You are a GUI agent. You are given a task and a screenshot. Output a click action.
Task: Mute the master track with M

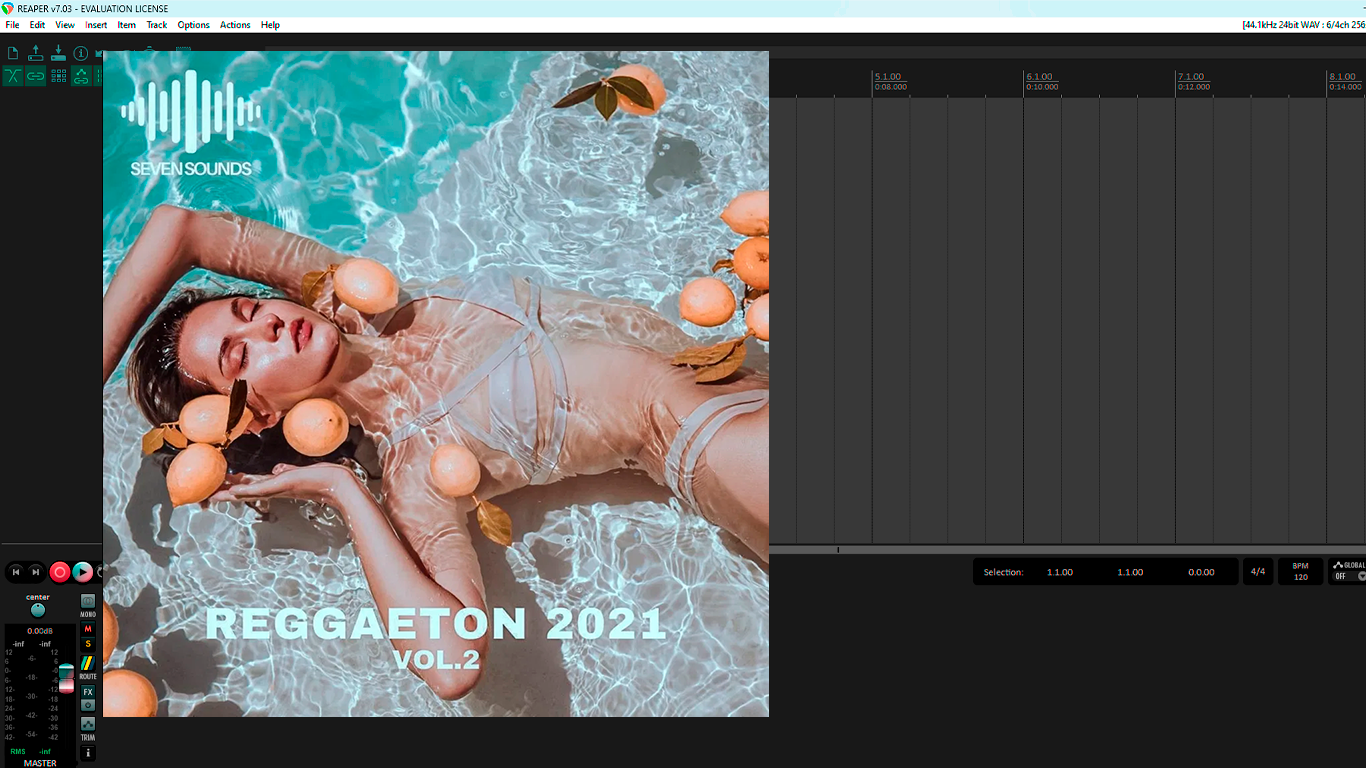point(88,629)
